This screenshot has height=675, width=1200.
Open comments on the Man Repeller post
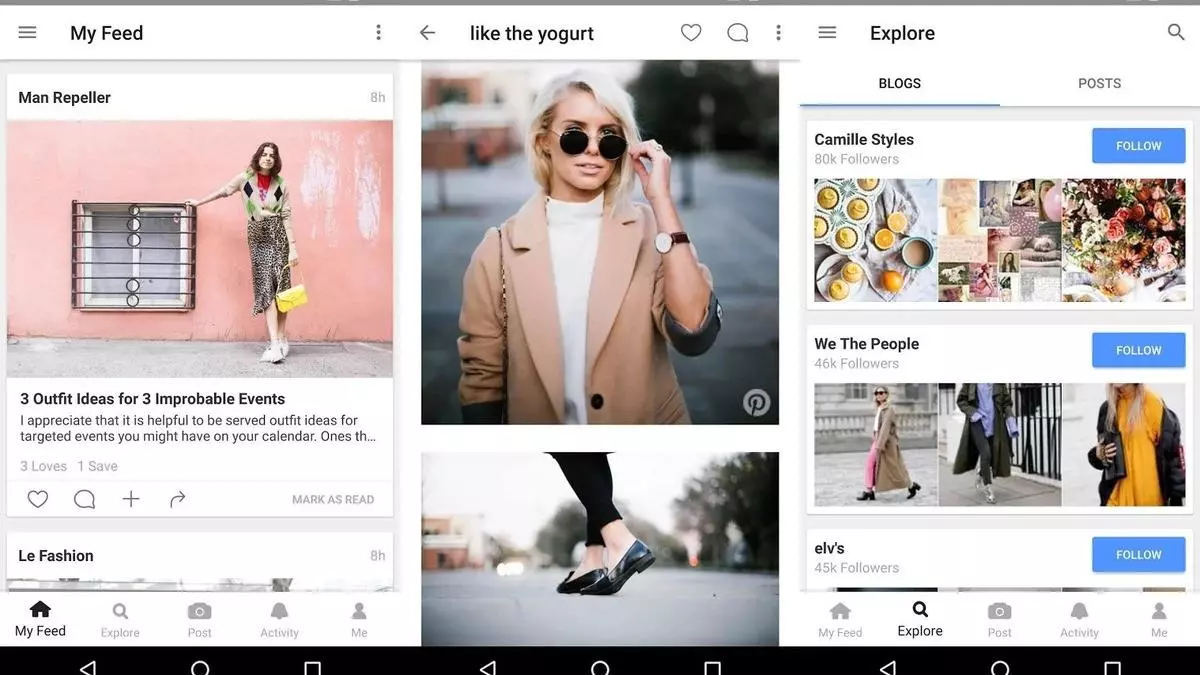84,499
